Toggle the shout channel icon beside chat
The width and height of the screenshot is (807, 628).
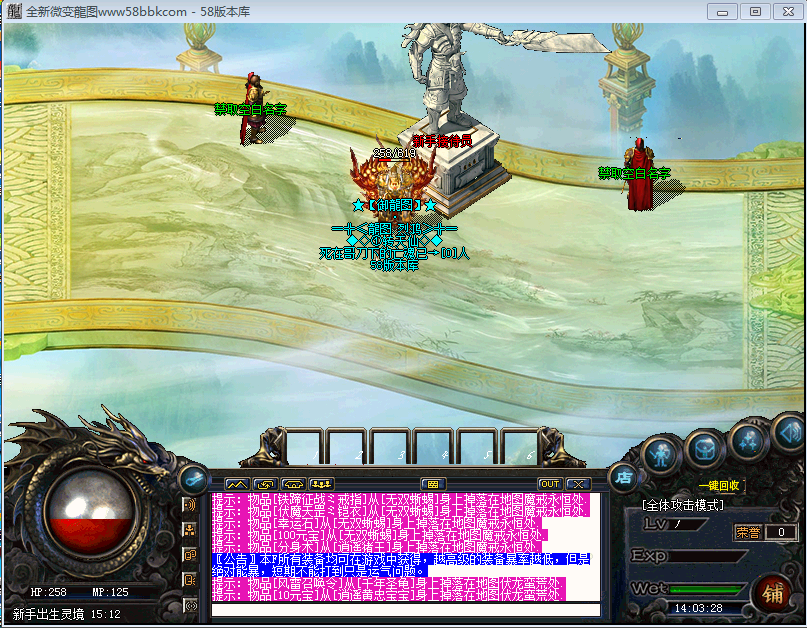tap(190, 504)
